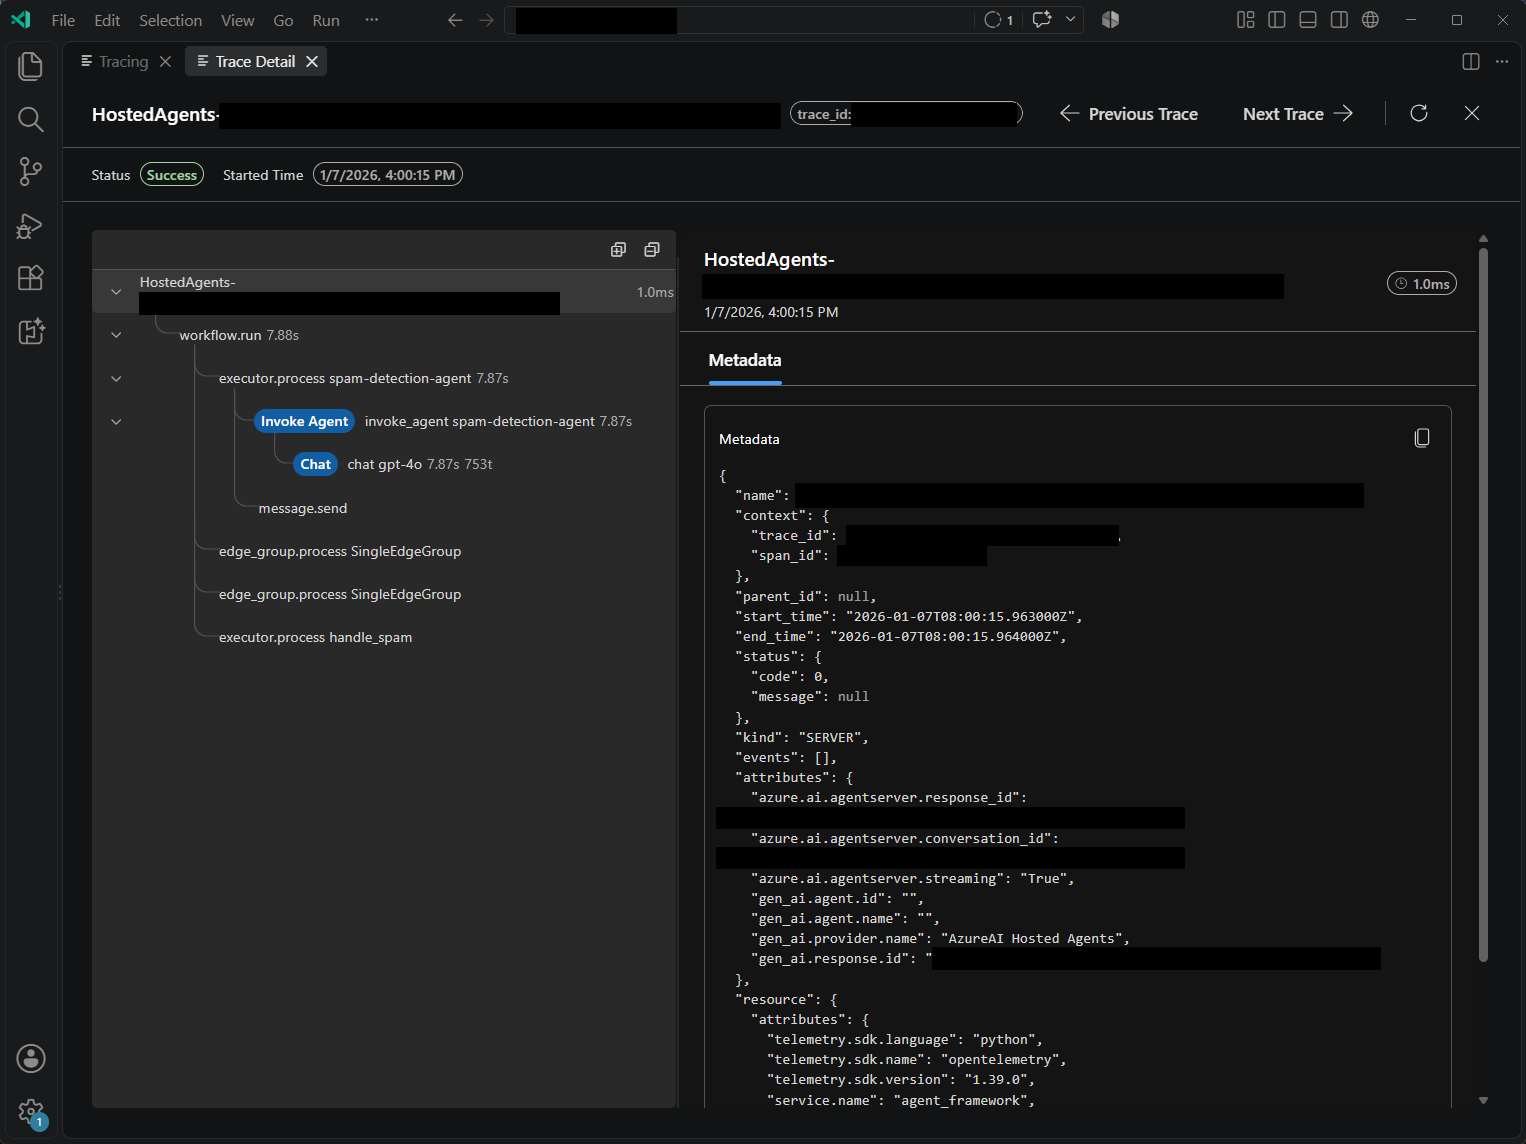Image resolution: width=1526 pixels, height=1144 pixels.
Task: Open the overflow menu ellipsis in menu bar
Action: click(372, 20)
